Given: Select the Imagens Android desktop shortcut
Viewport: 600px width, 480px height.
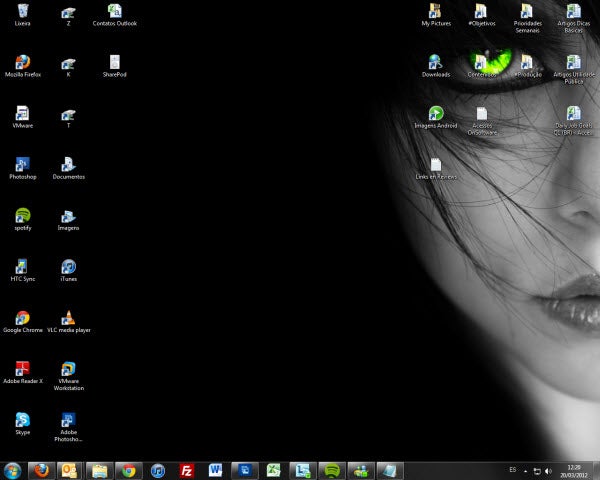Looking at the screenshot, I should pos(436,113).
